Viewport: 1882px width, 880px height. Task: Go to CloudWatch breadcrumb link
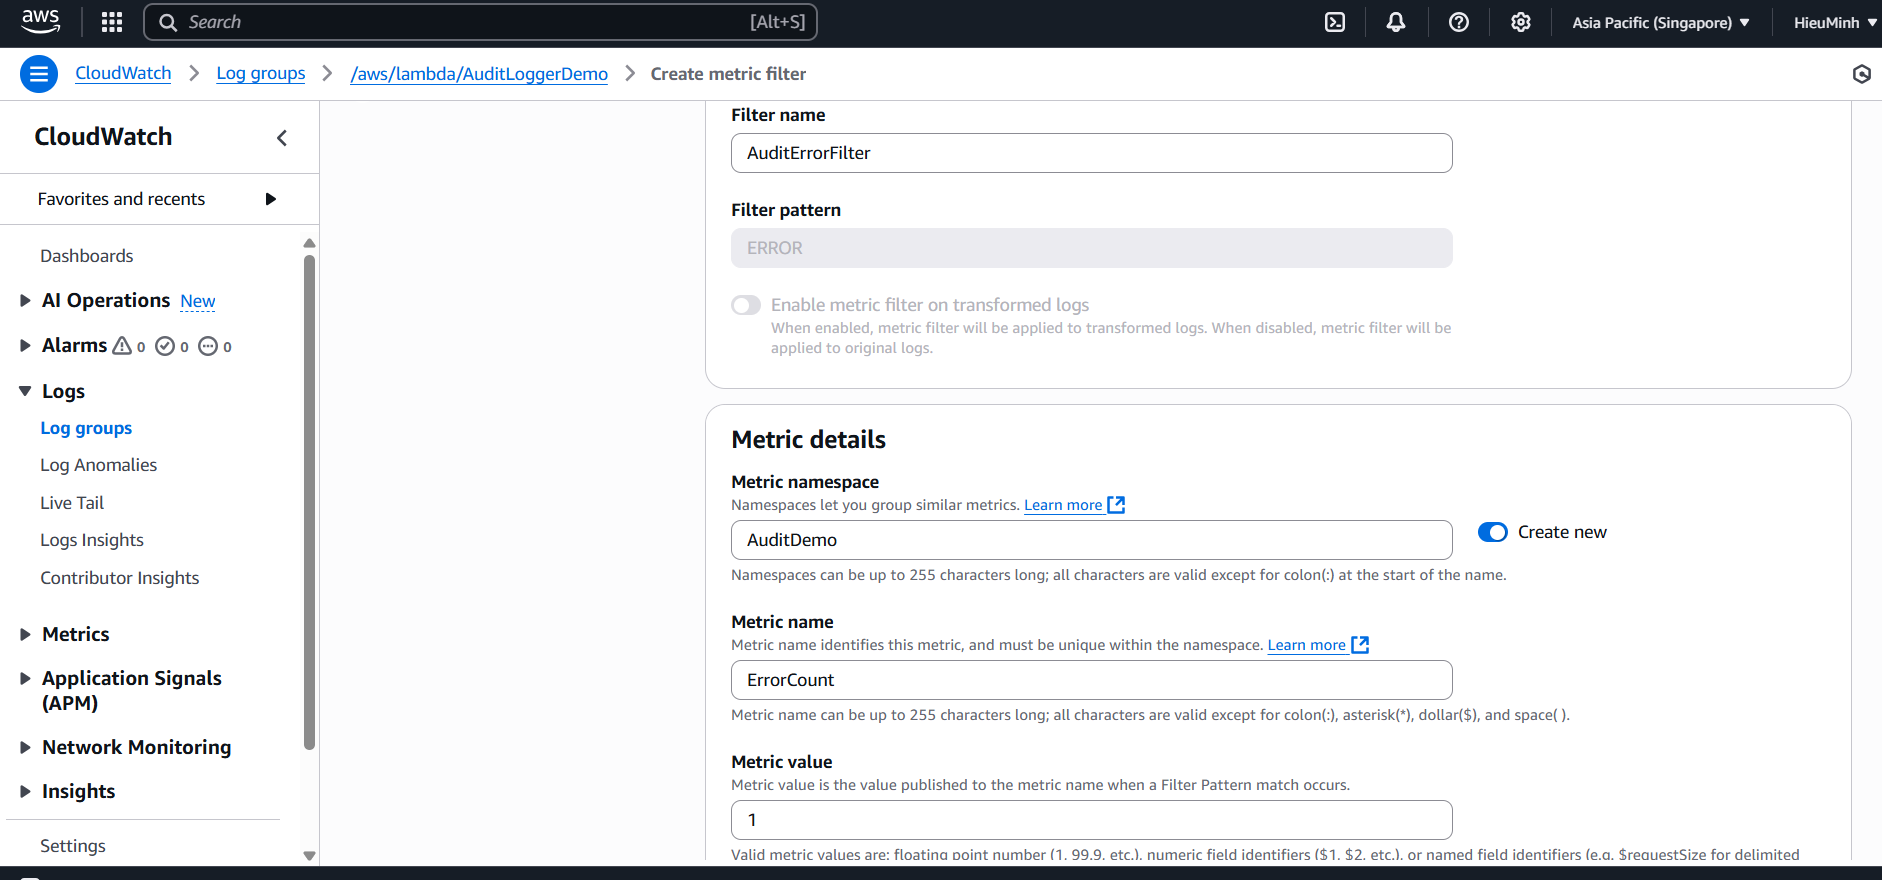123,73
